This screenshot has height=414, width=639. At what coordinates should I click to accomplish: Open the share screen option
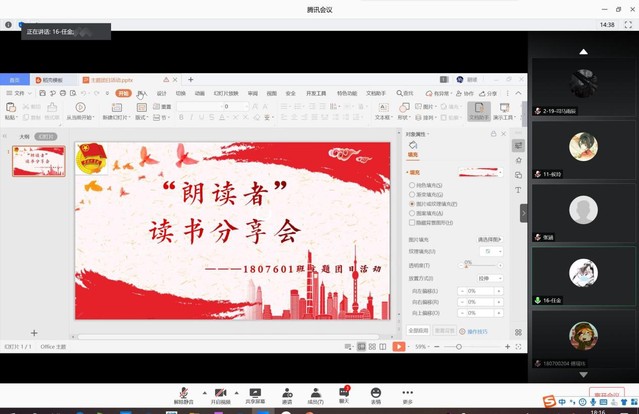[255, 392]
